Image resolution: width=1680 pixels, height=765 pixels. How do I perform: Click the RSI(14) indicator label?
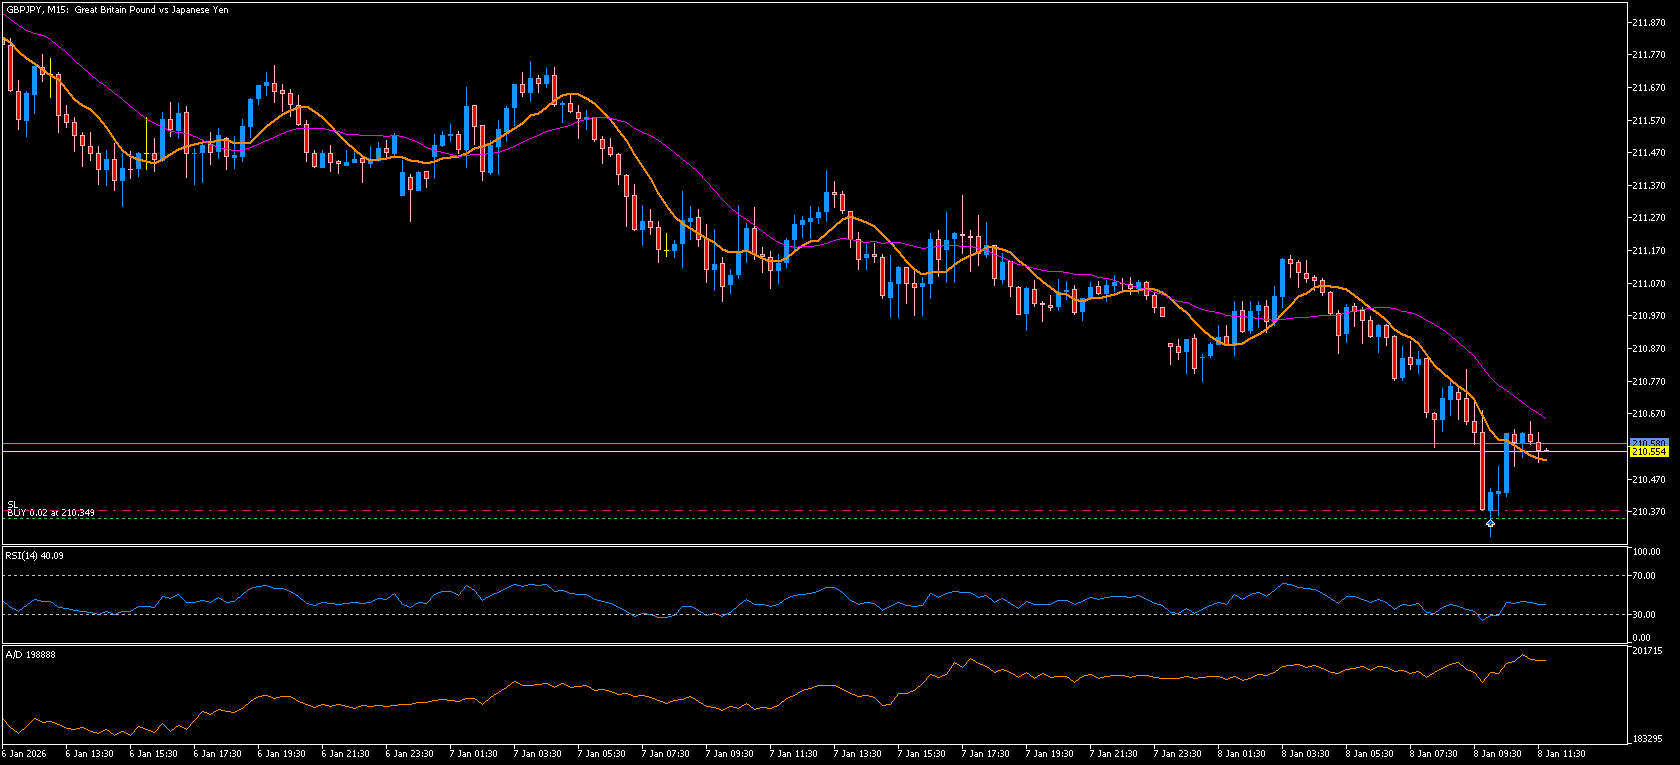click(34, 555)
